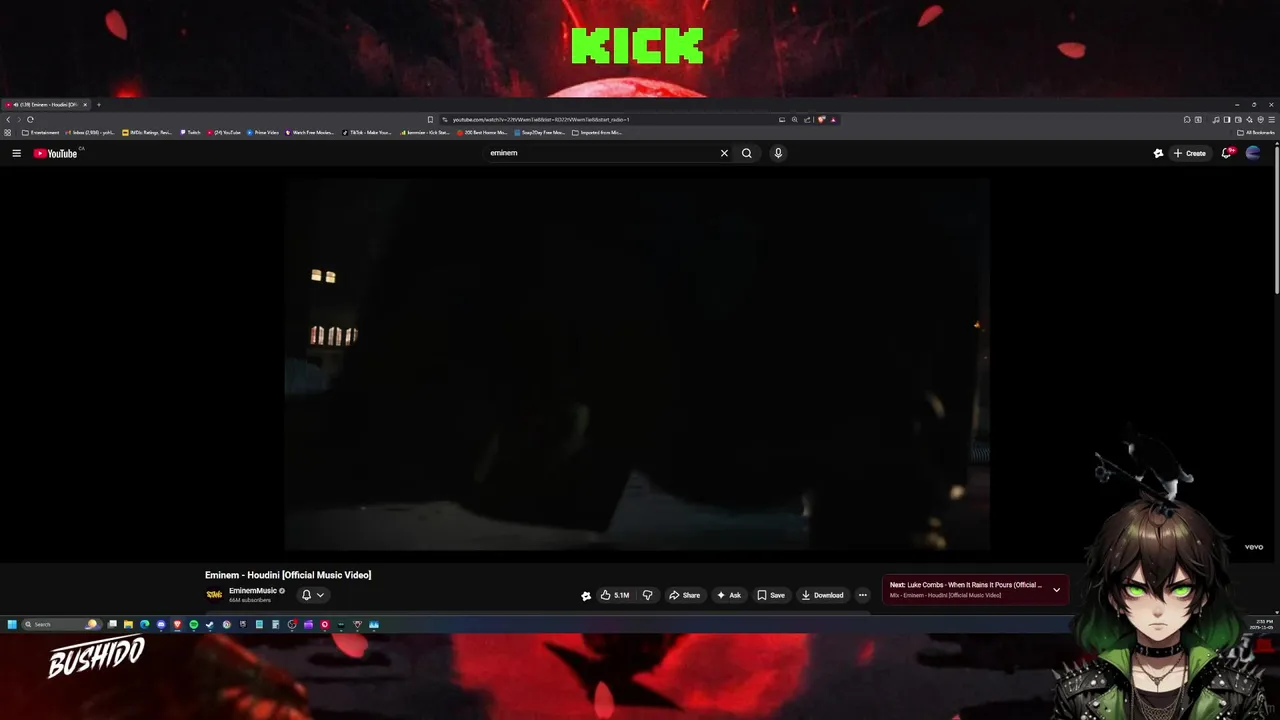This screenshot has width=1280, height=720.
Task: Open the browser share icon in address bar
Action: pos(807,119)
